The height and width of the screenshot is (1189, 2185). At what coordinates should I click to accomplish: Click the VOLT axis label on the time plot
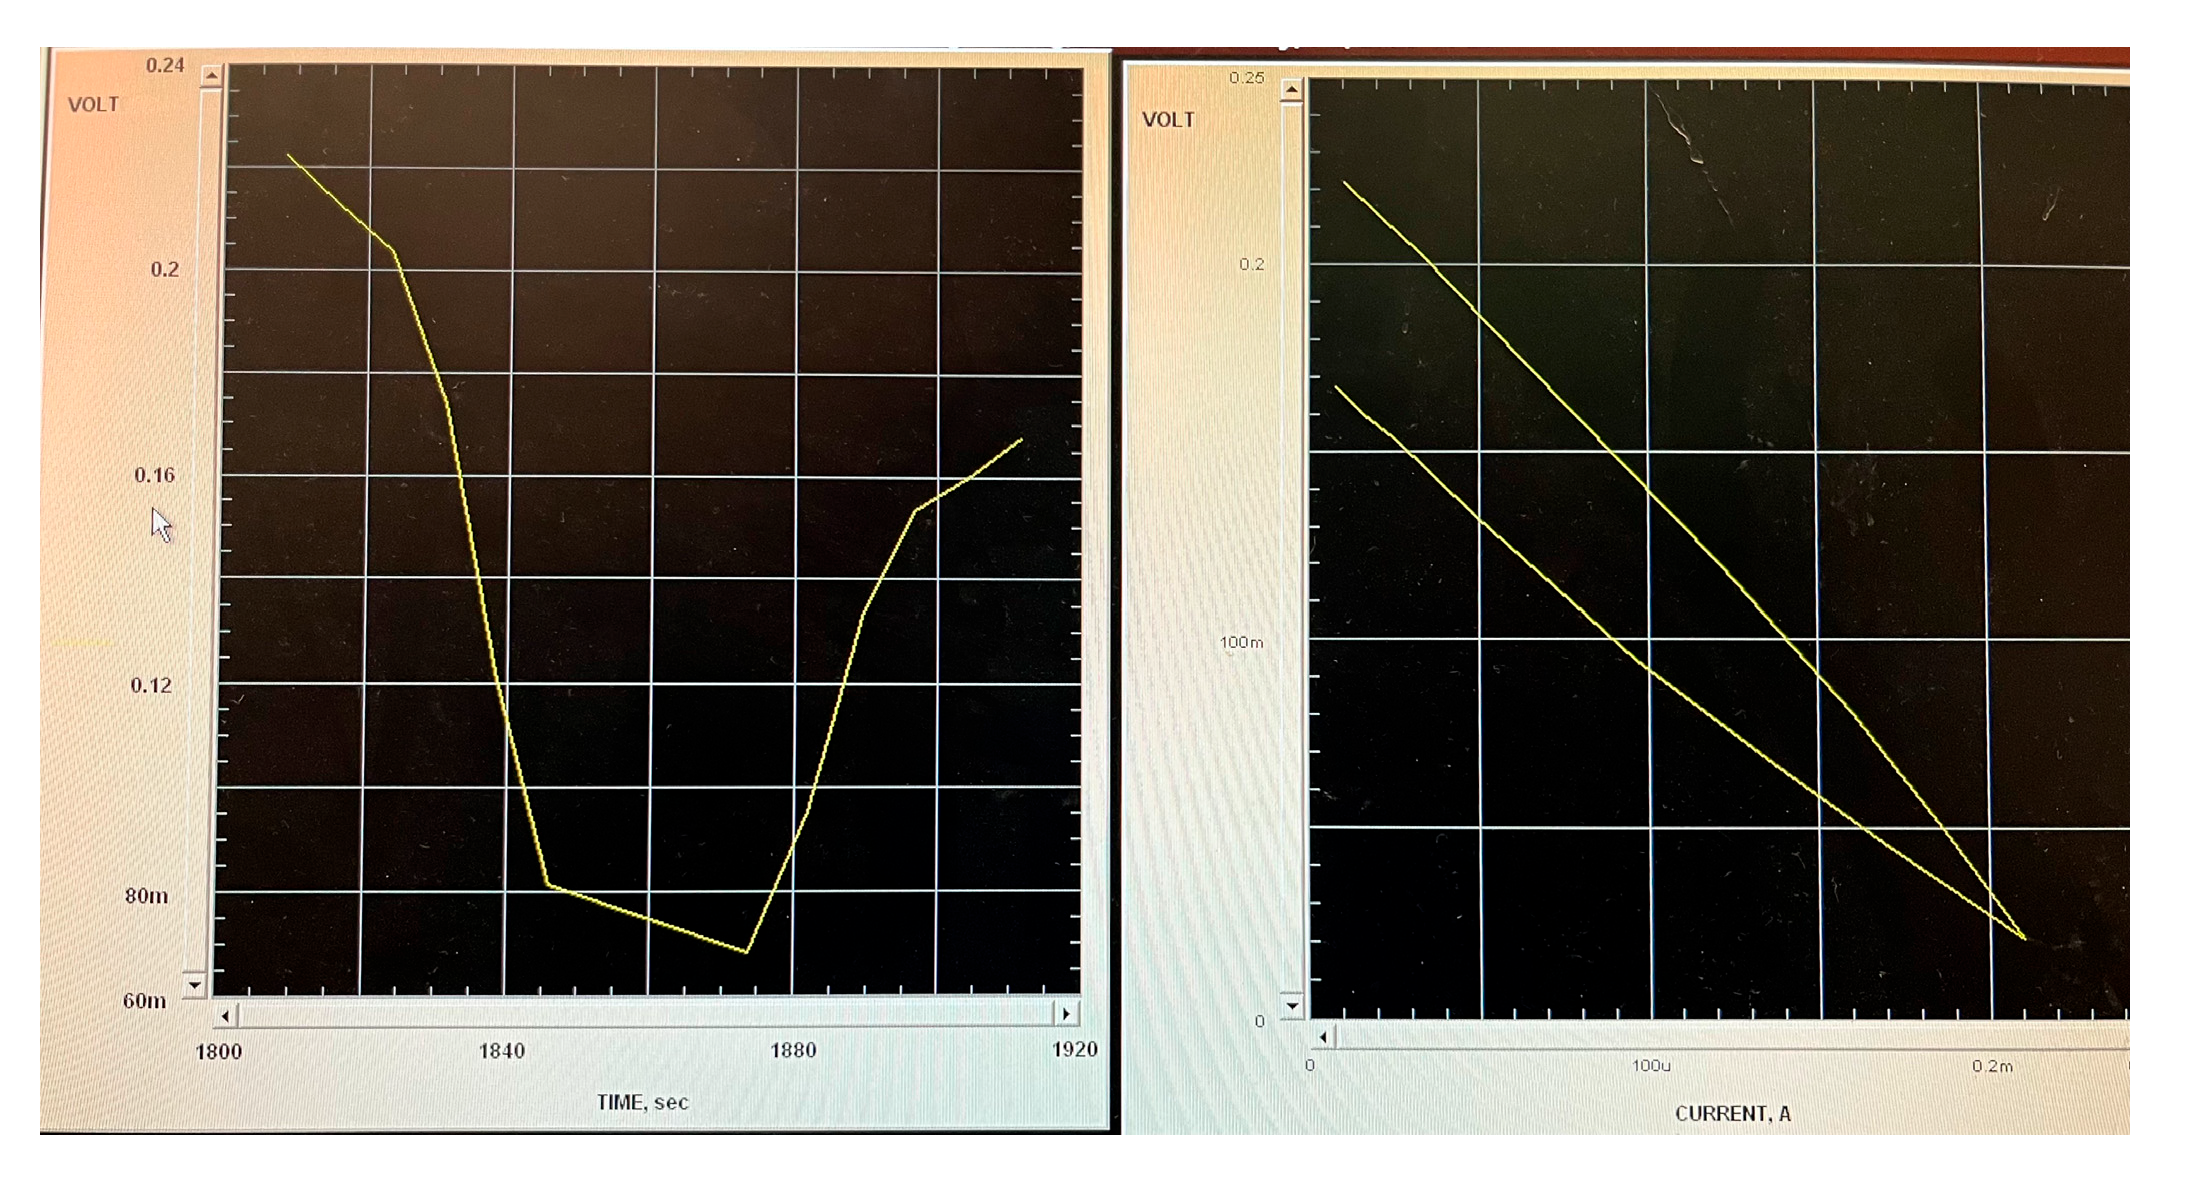coord(93,105)
